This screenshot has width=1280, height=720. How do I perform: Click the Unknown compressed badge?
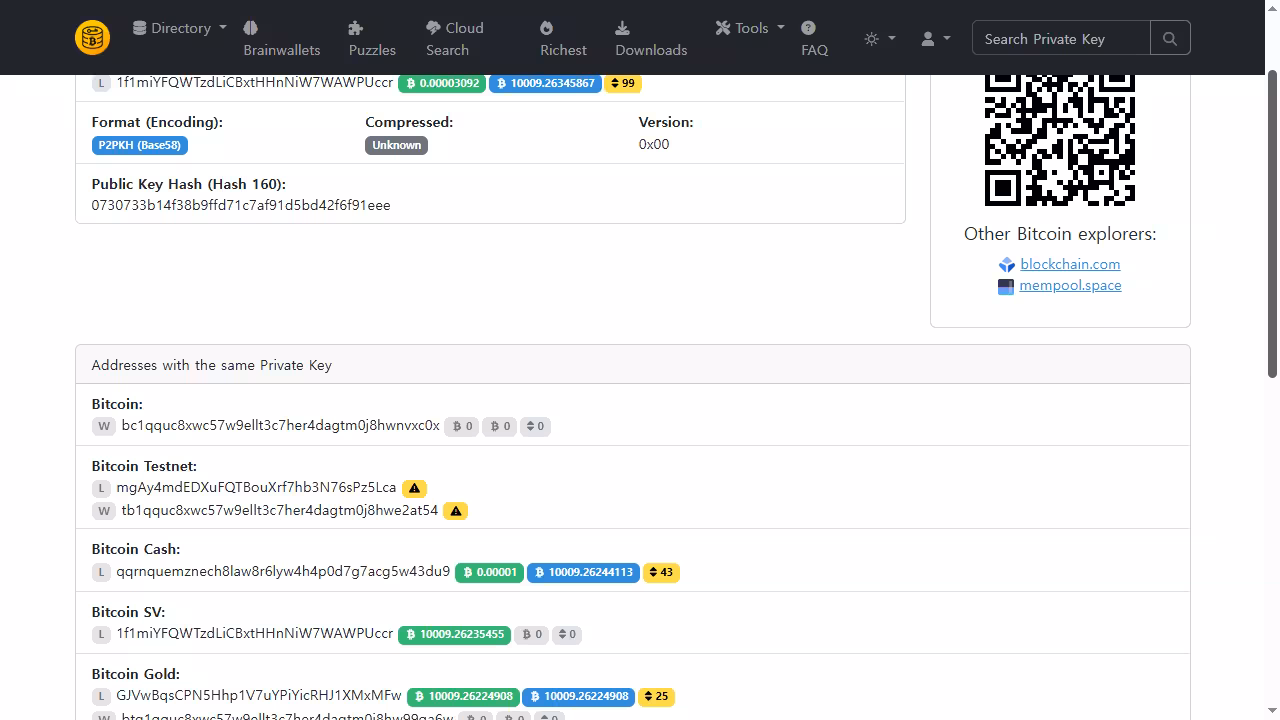tap(396, 145)
